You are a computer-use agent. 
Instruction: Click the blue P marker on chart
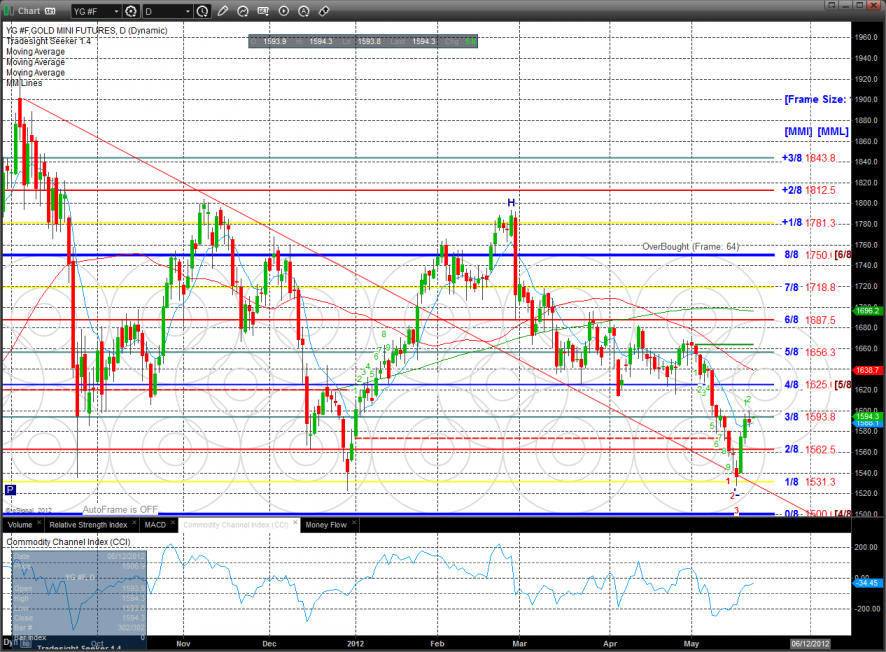click(10, 490)
